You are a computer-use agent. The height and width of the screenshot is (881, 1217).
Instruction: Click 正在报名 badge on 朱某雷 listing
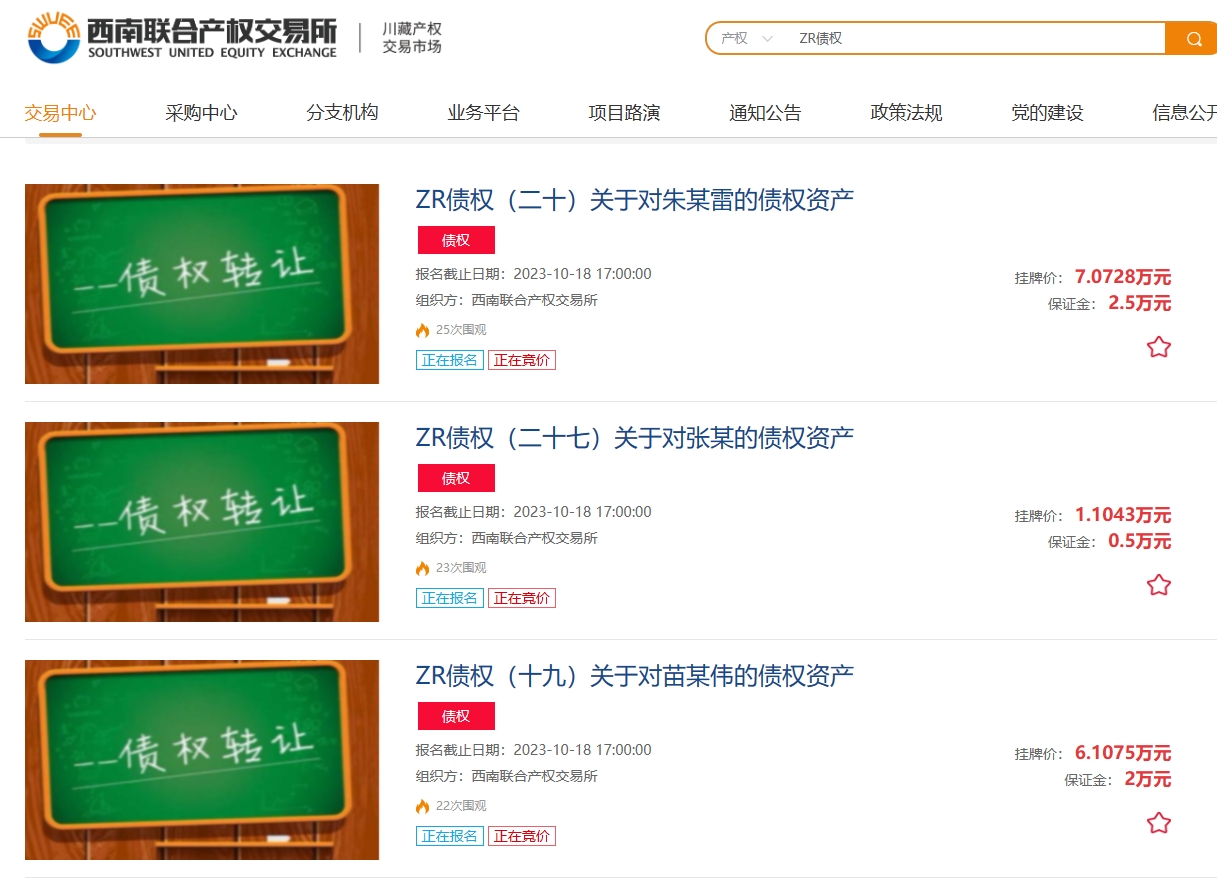pos(449,360)
